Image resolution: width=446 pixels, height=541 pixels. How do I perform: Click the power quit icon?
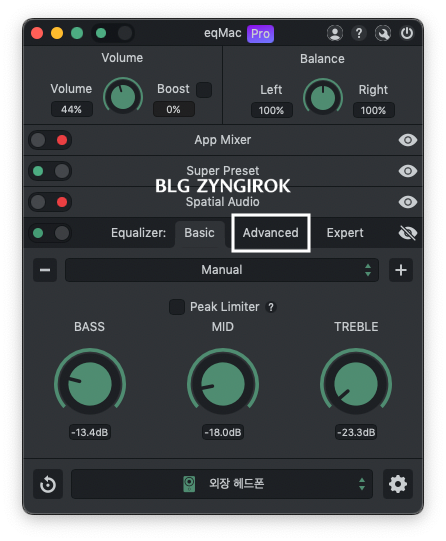click(x=407, y=33)
